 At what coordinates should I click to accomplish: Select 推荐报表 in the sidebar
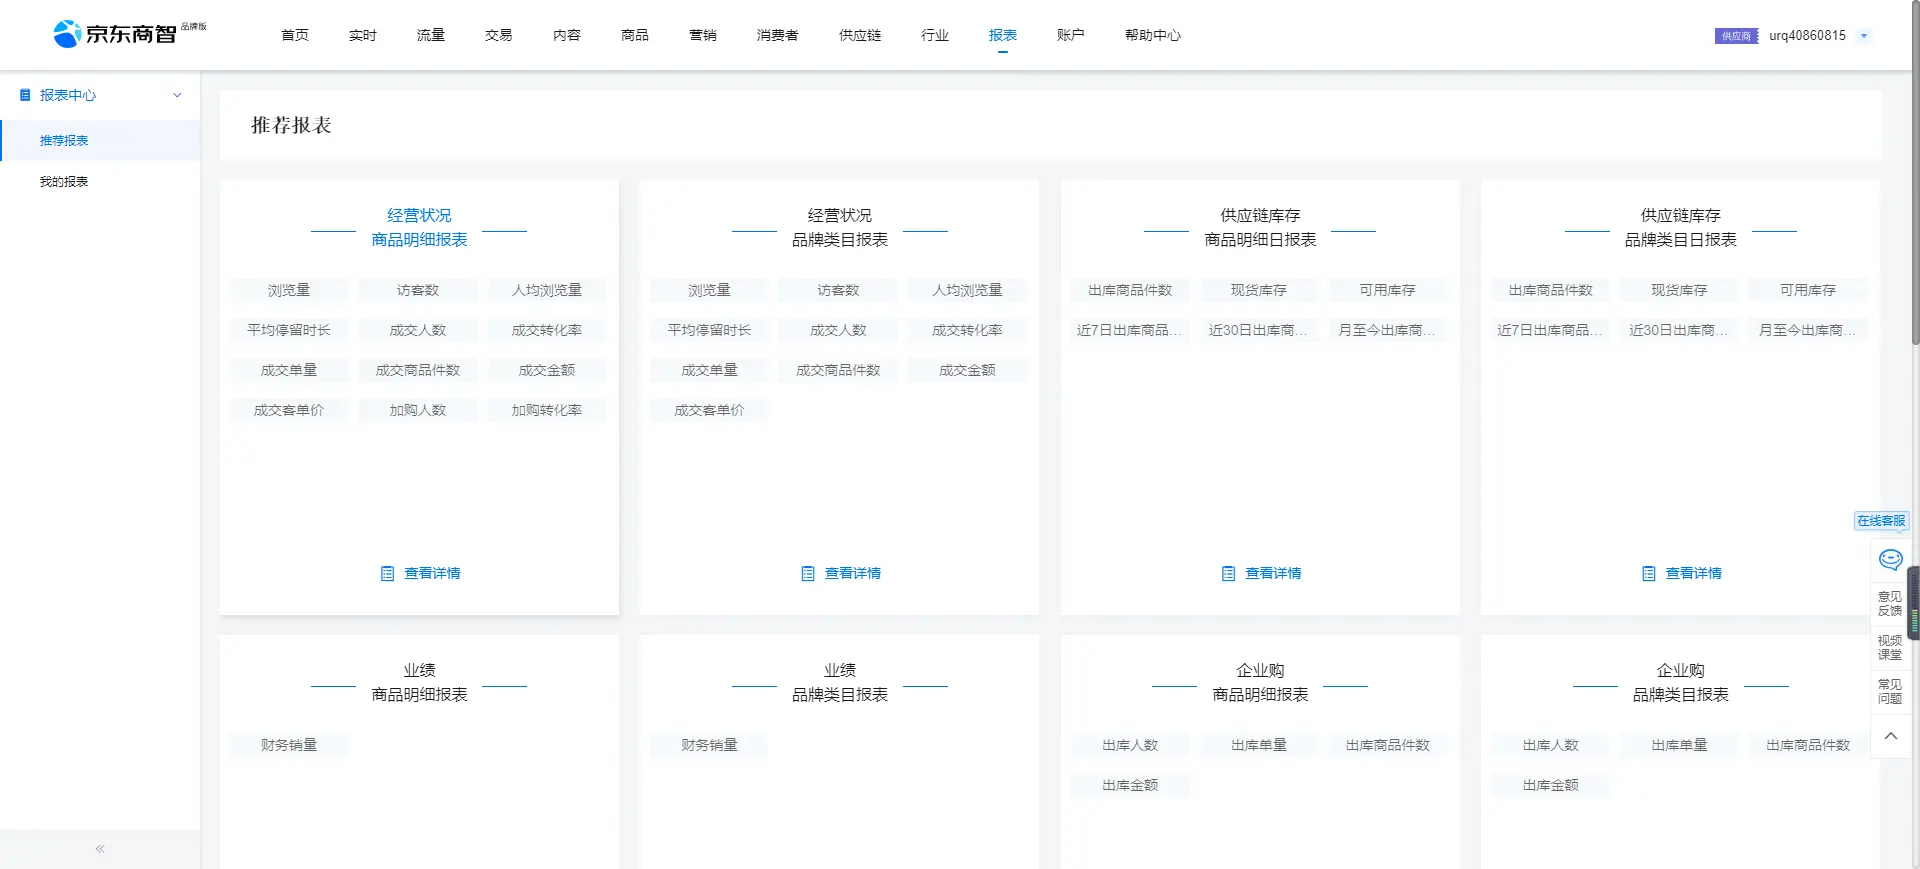(x=64, y=141)
